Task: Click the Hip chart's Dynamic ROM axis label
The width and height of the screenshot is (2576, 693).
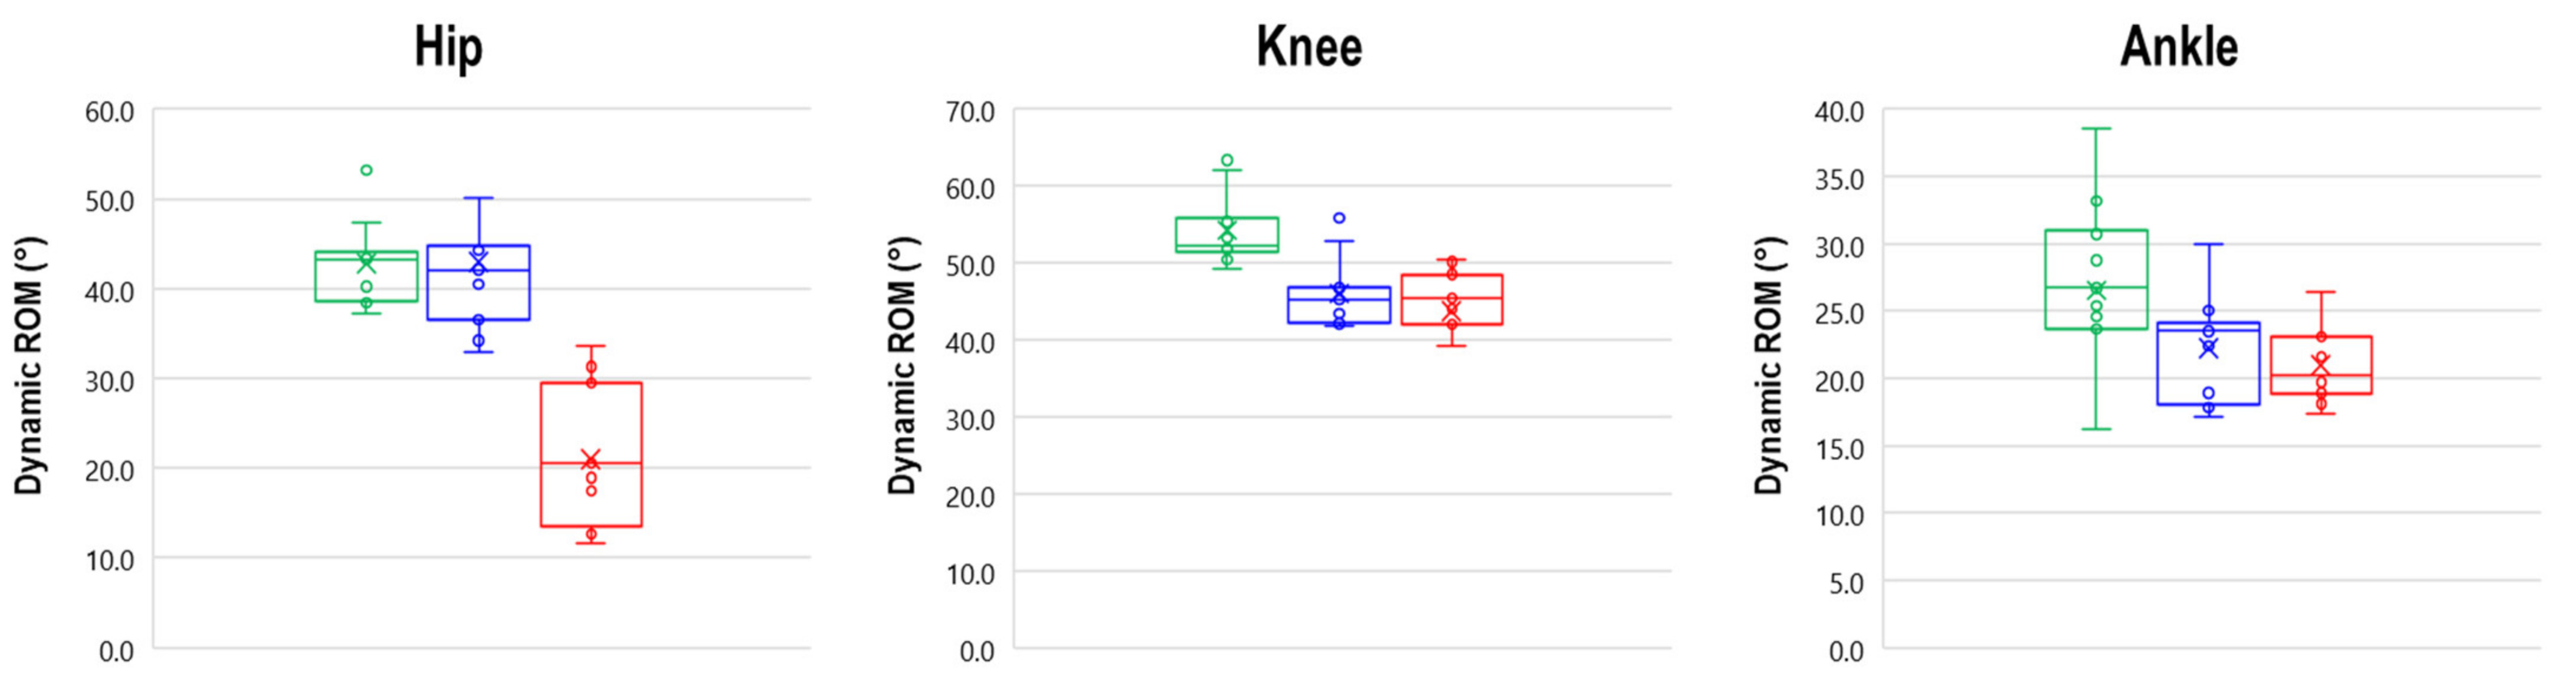Action: pyautogui.click(x=29, y=365)
